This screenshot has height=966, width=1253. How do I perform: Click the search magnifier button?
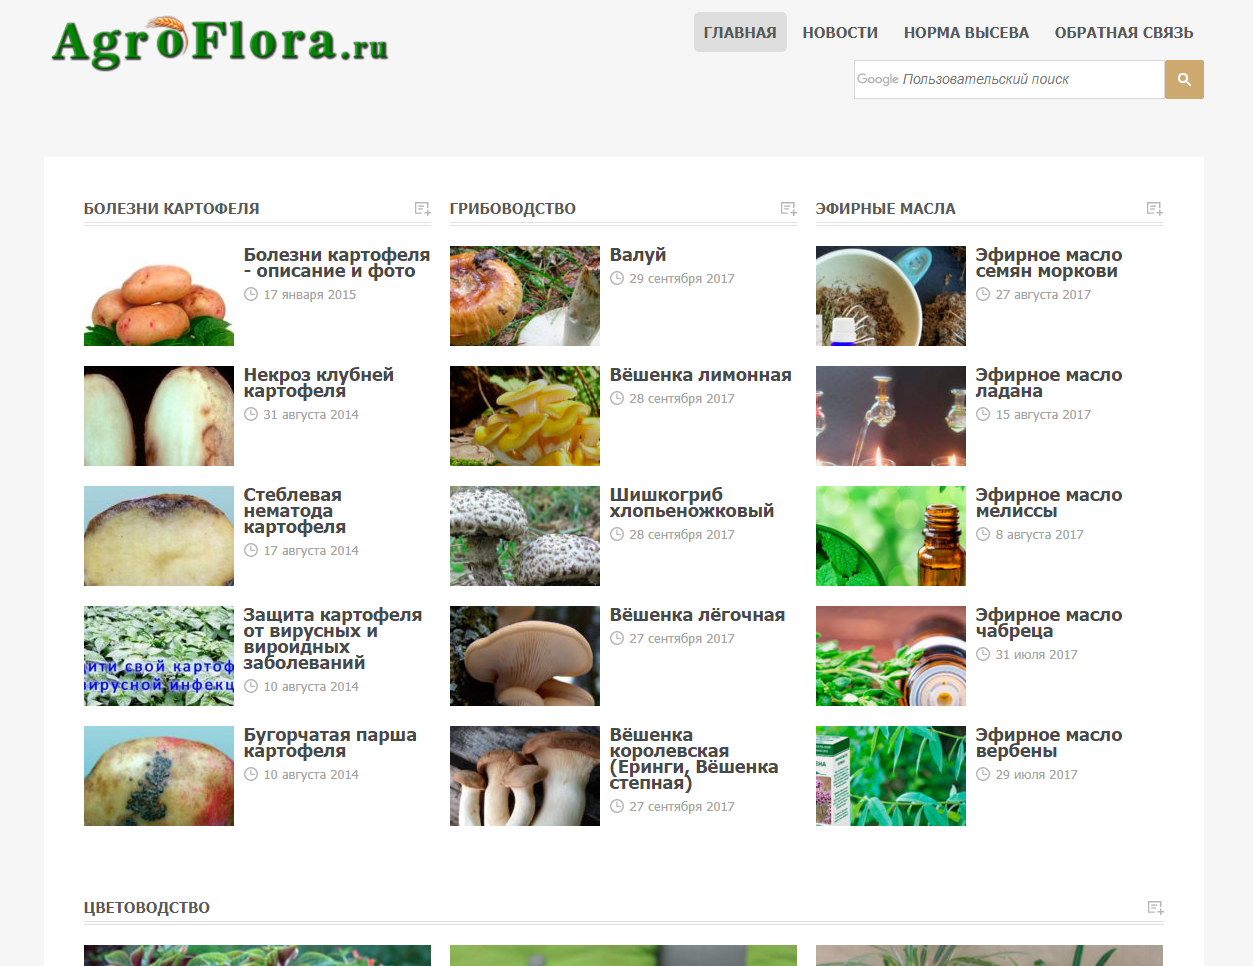(x=1184, y=80)
